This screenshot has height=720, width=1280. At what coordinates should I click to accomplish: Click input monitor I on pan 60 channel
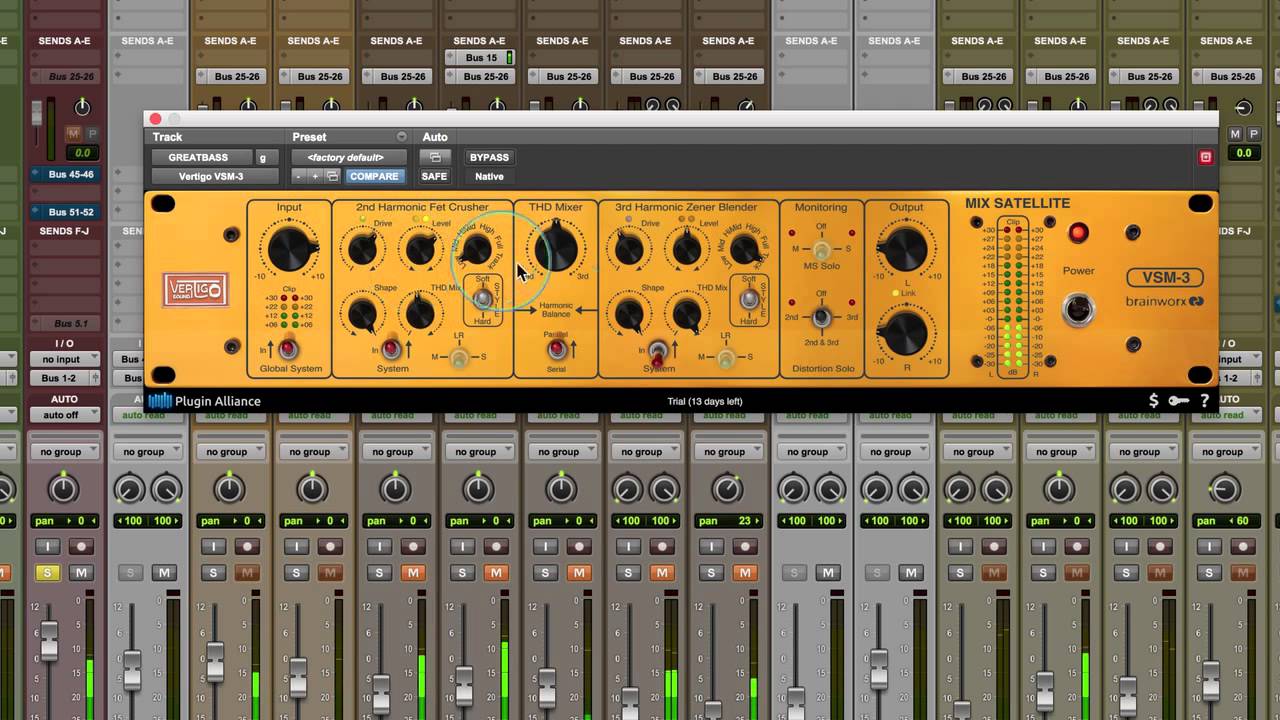click(x=1211, y=546)
